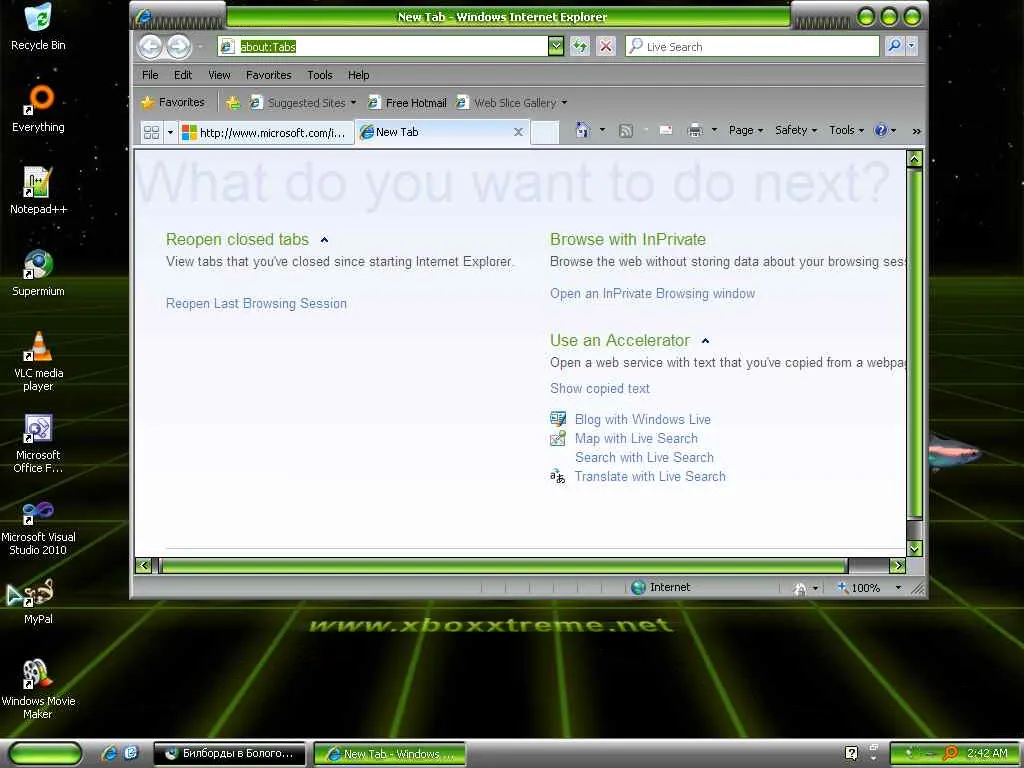This screenshot has height=768, width=1024.
Task: Open the Edit menu
Action: pyautogui.click(x=183, y=75)
